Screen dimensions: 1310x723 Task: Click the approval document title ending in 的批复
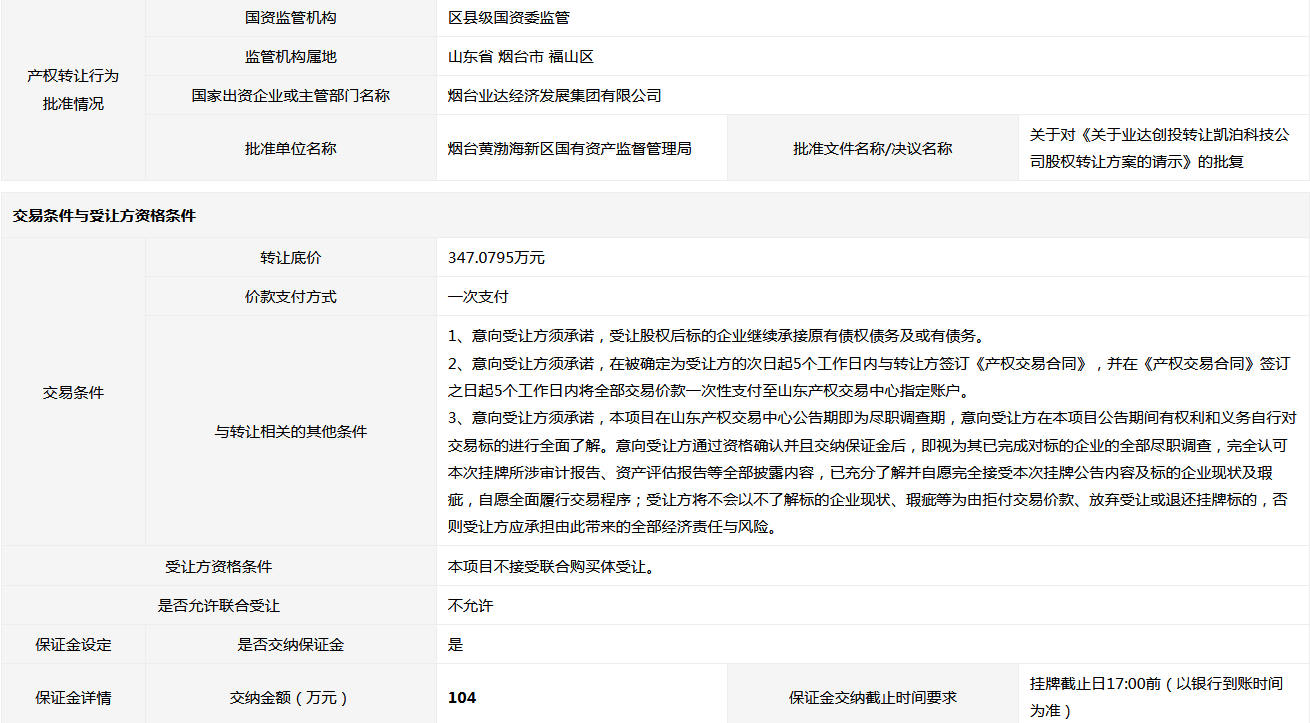pyautogui.click(x=1159, y=148)
